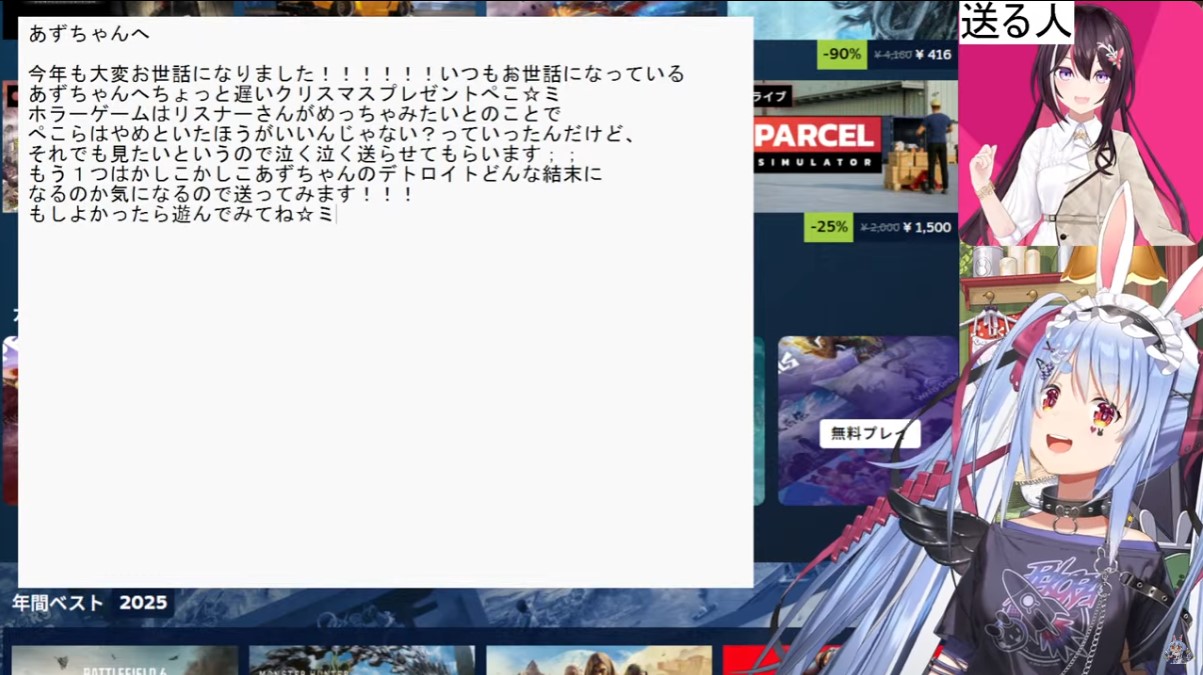Click the ライブ live tag on Parcel banner
Viewport: 1203px width, 675px height.
pos(772,96)
